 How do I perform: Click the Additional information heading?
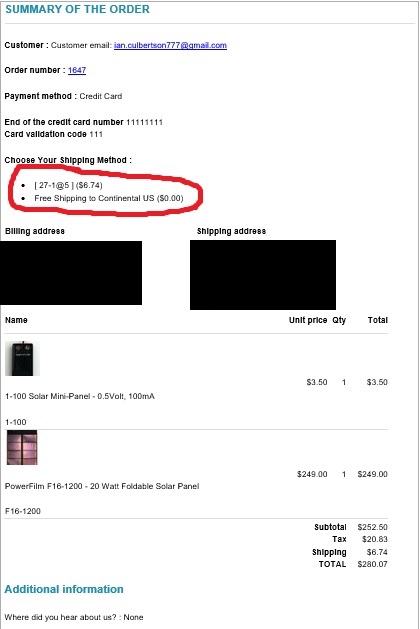64,589
